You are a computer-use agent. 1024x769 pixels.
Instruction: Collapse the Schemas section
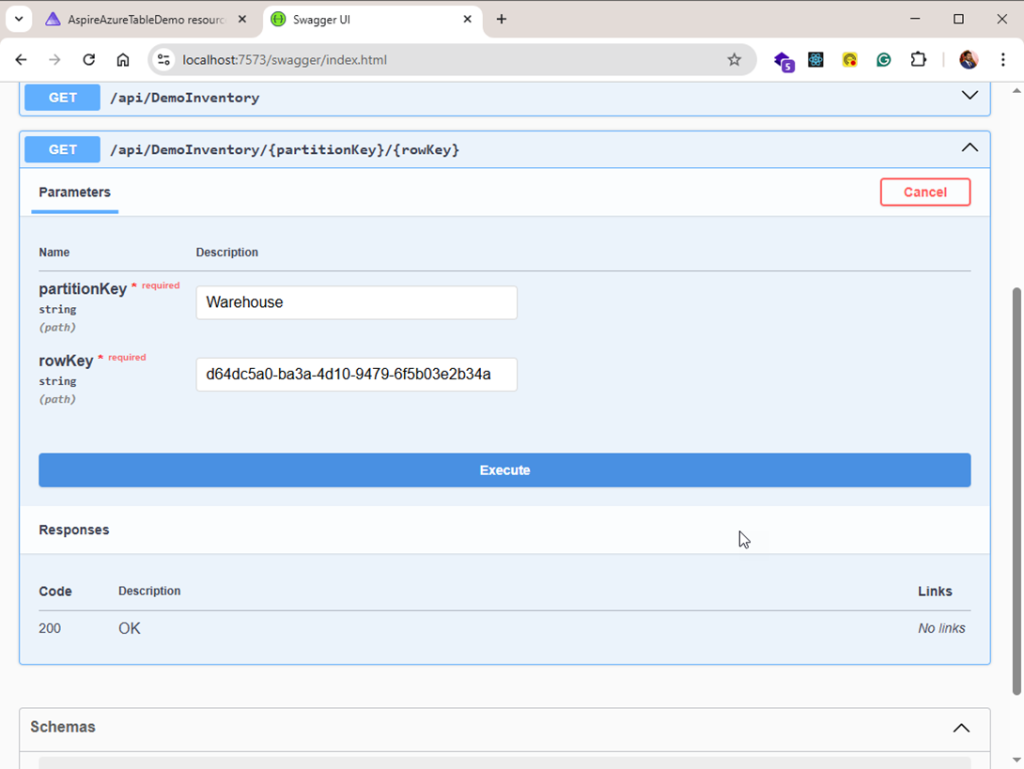[x=961, y=728]
